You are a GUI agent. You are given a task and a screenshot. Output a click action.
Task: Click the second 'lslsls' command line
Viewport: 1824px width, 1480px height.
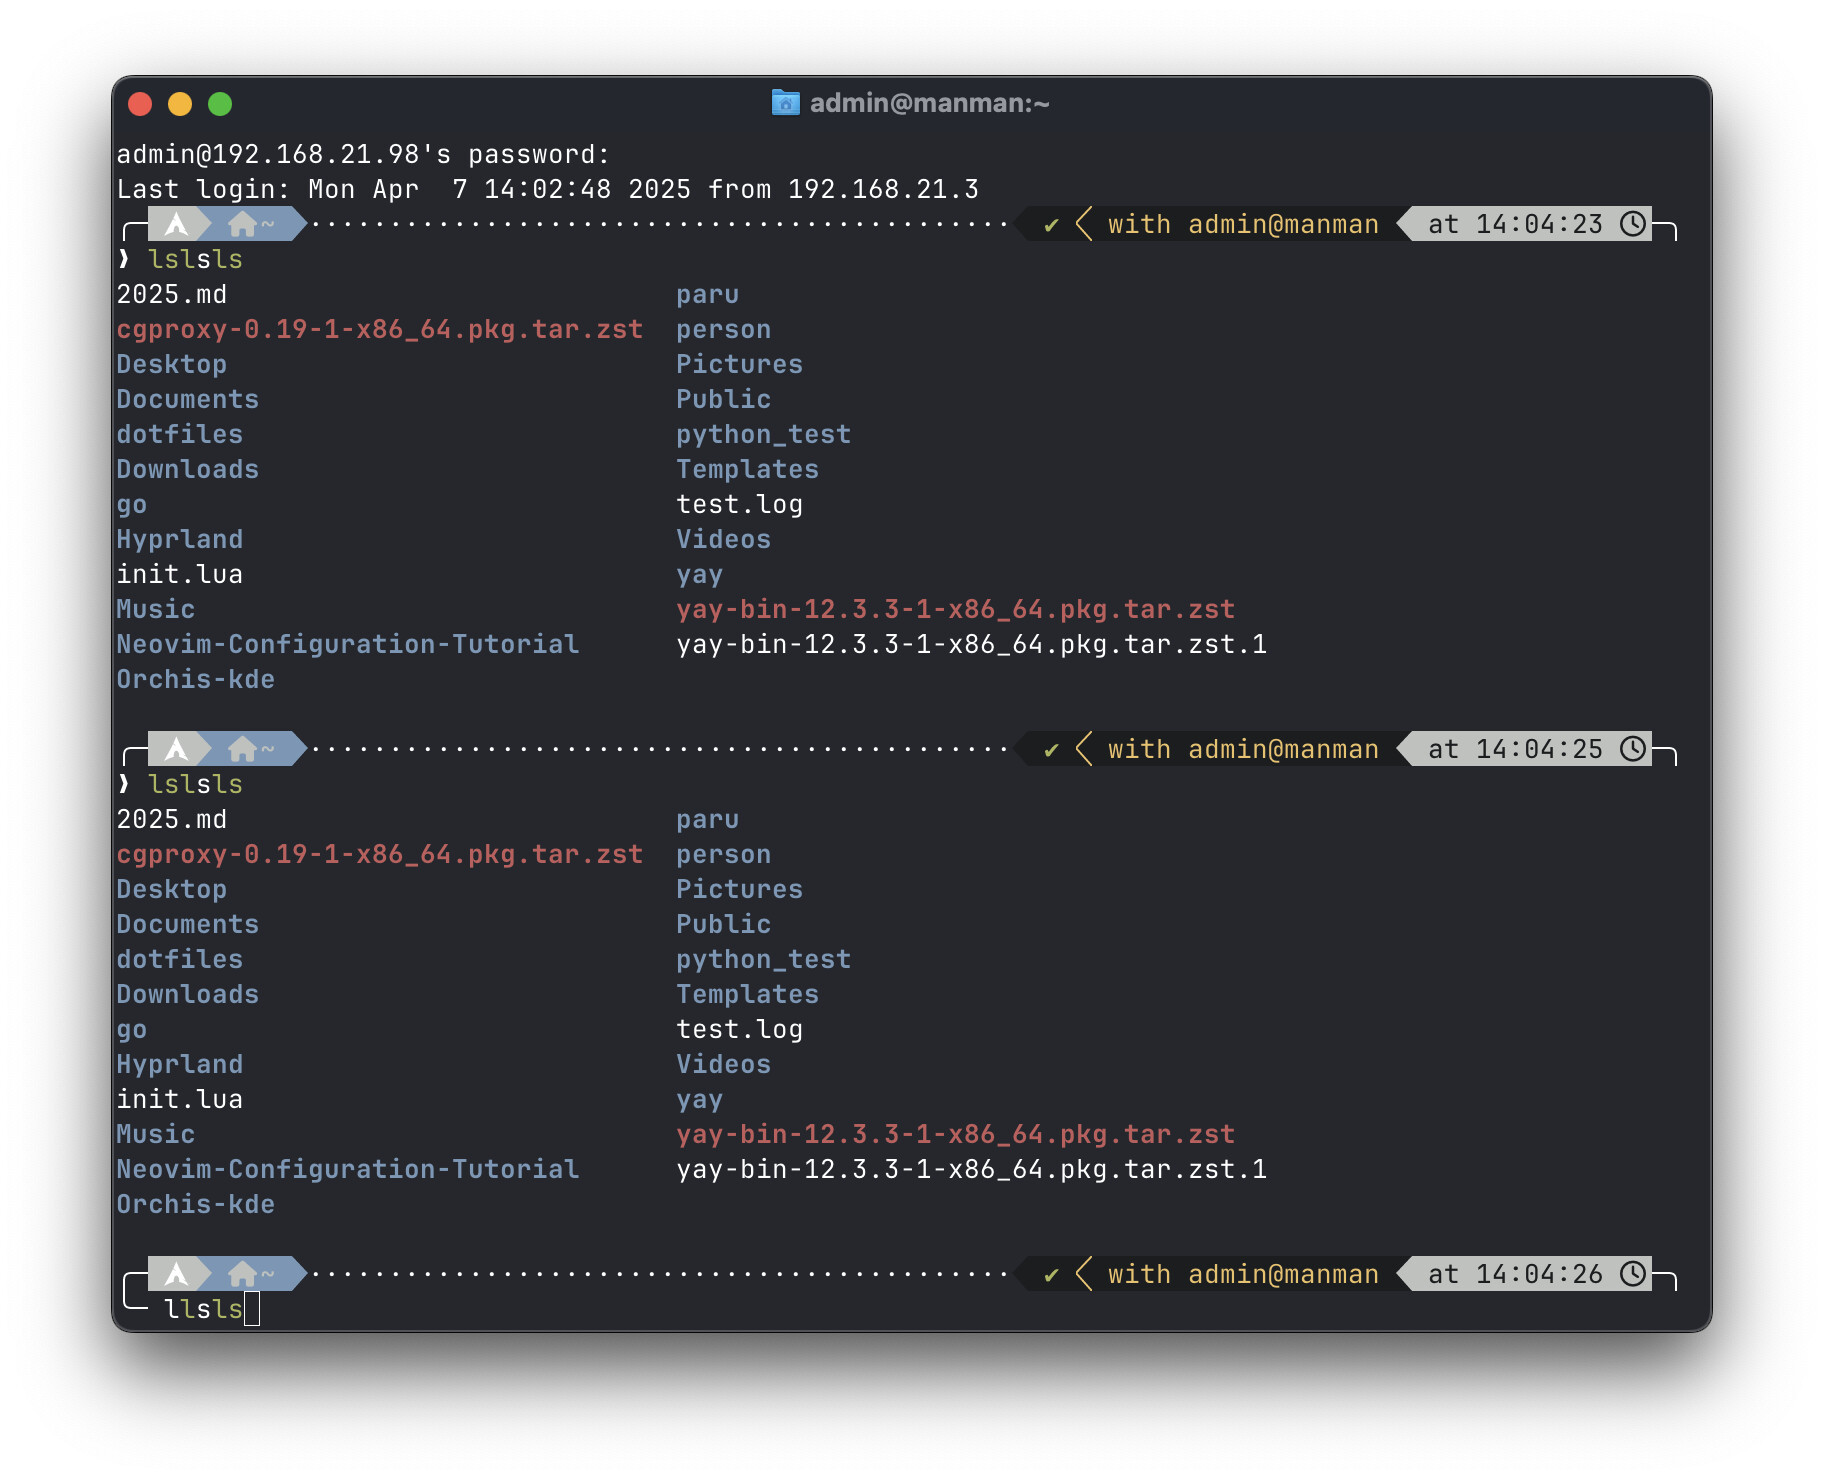(x=195, y=784)
